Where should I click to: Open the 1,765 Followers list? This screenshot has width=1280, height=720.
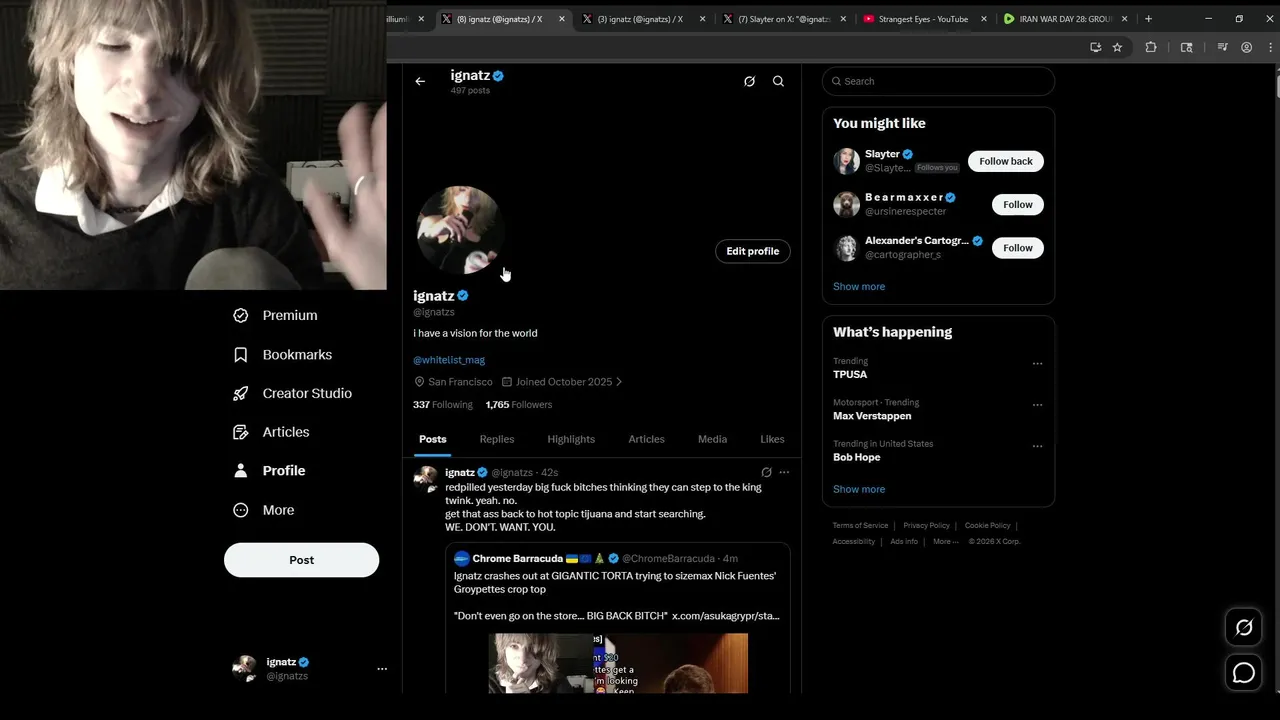(518, 405)
